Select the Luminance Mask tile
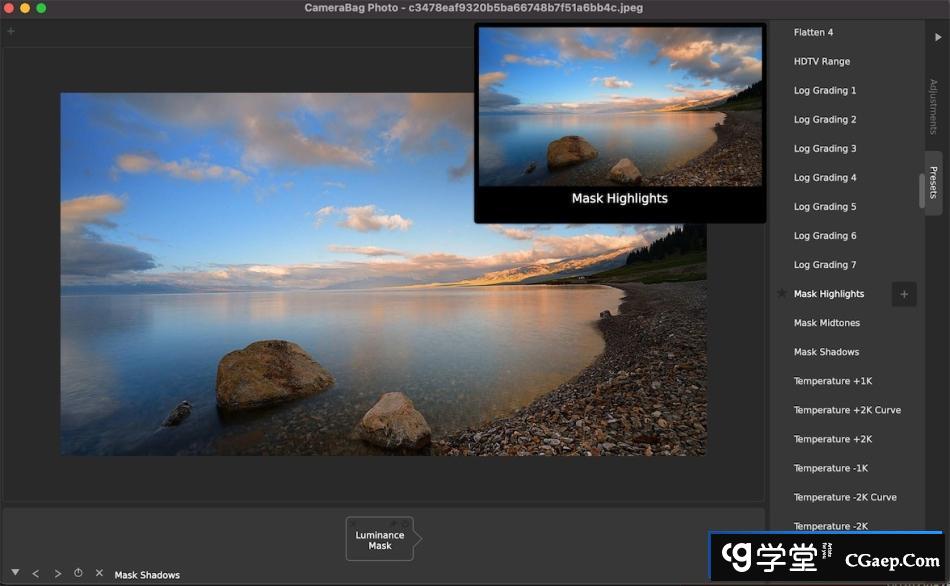 [x=380, y=540]
